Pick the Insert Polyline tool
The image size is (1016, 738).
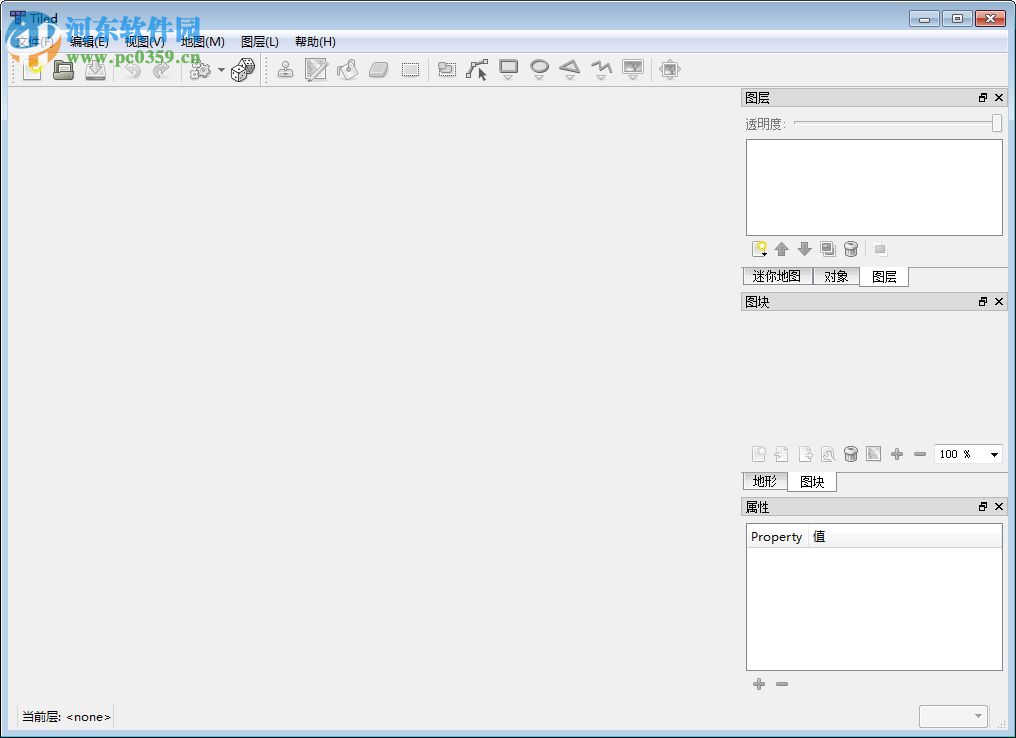click(601, 70)
